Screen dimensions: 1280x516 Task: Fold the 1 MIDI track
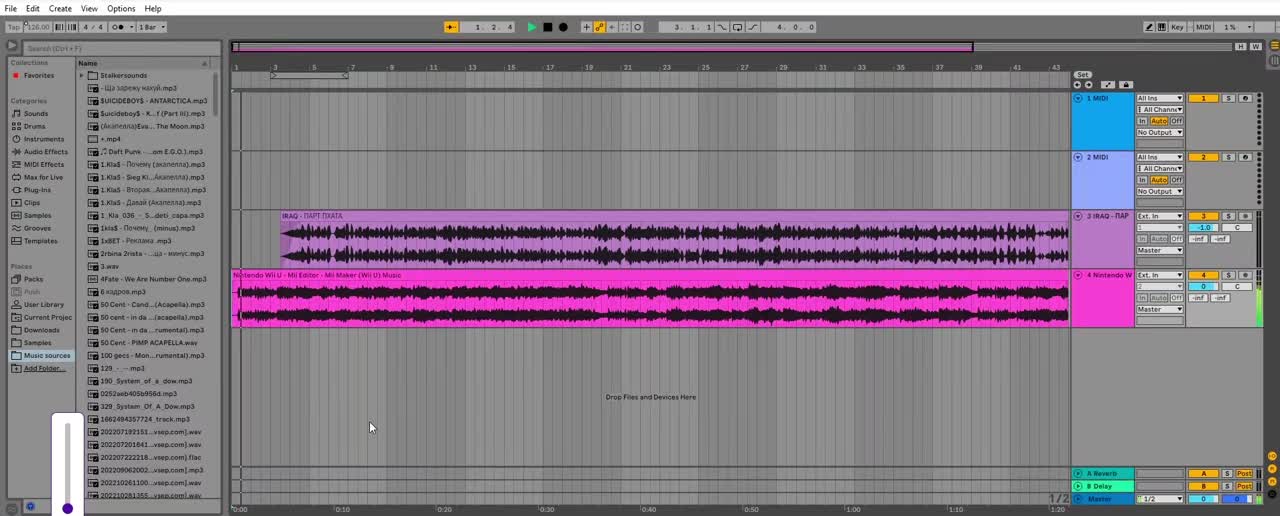(x=1078, y=98)
